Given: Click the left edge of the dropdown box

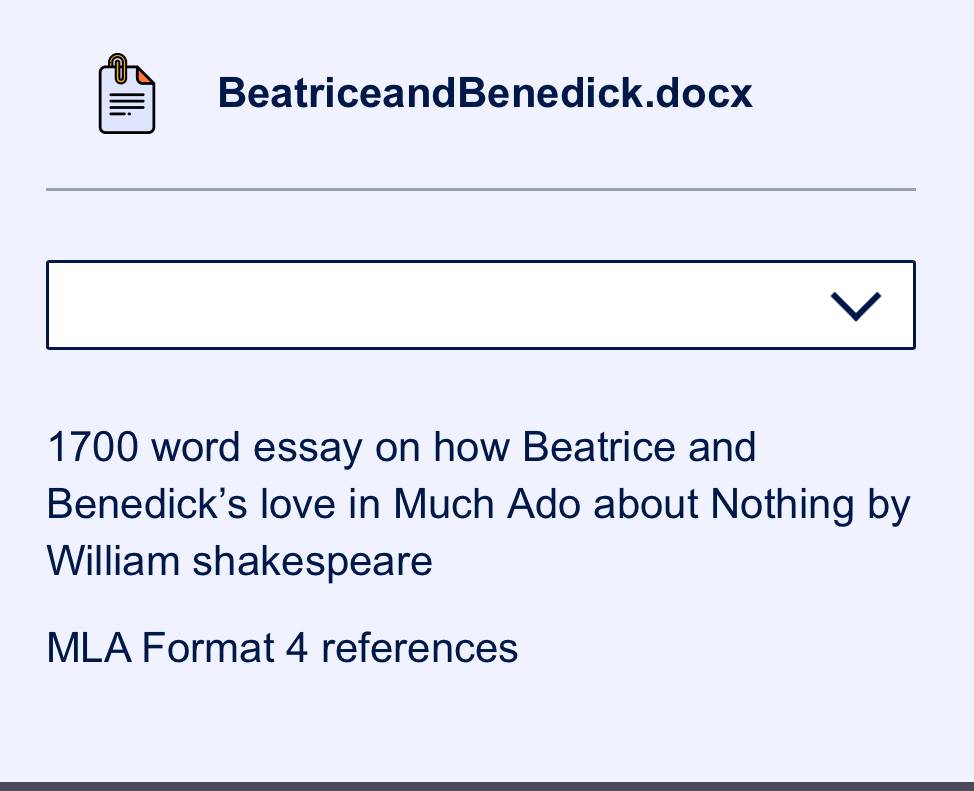Looking at the screenshot, I should pos(48,305).
